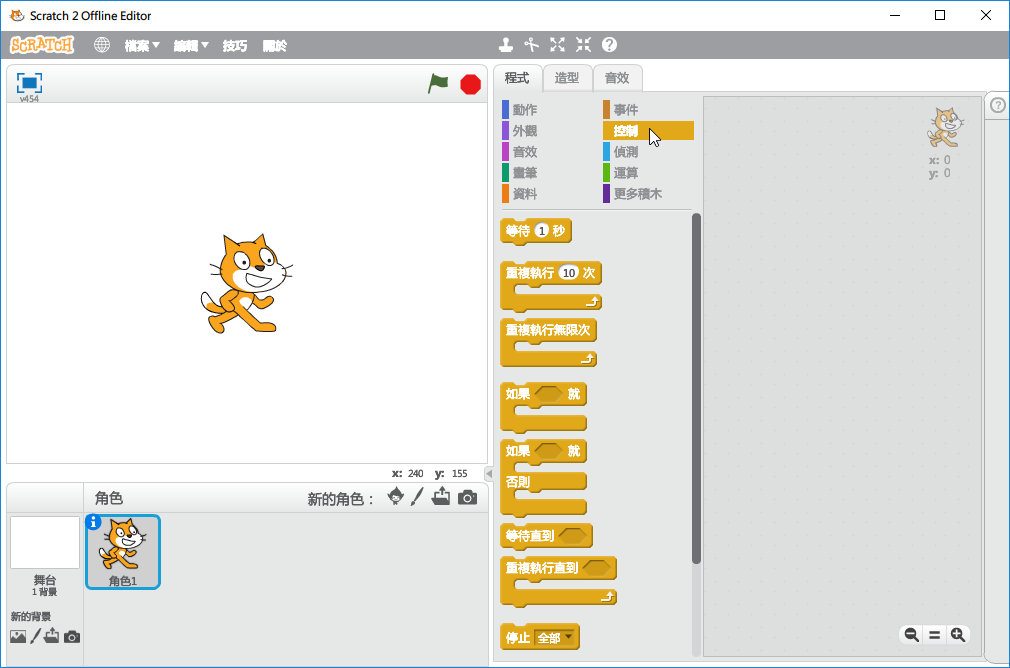Screen dimensions: 1010x668
Task: Upload new sprite from file icon
Action: coord(441,497)
